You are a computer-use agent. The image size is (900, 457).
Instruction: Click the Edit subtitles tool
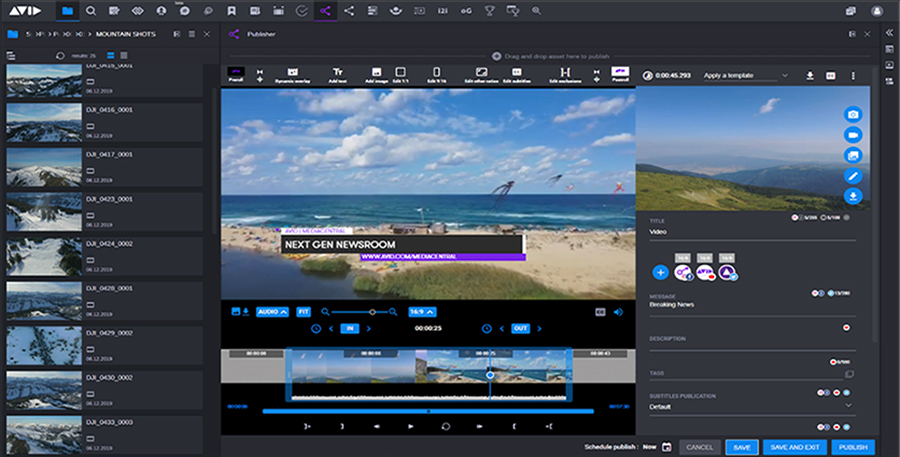tap(516, 75)
